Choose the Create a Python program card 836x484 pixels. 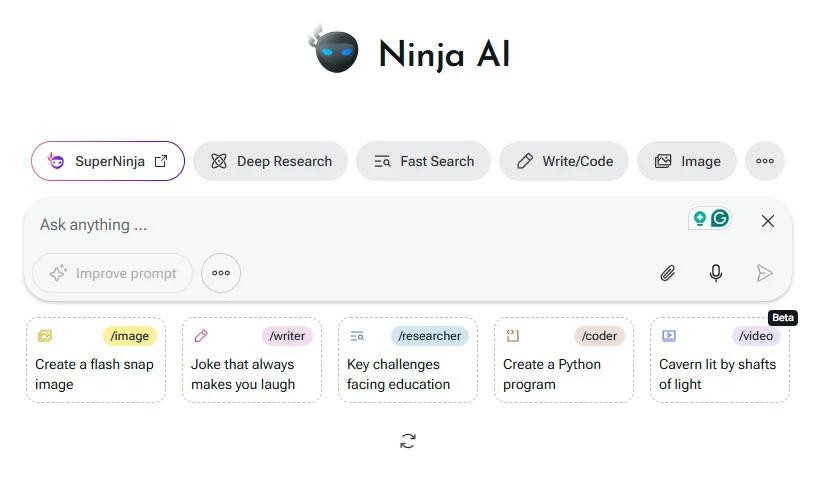(x=564, y=360)
